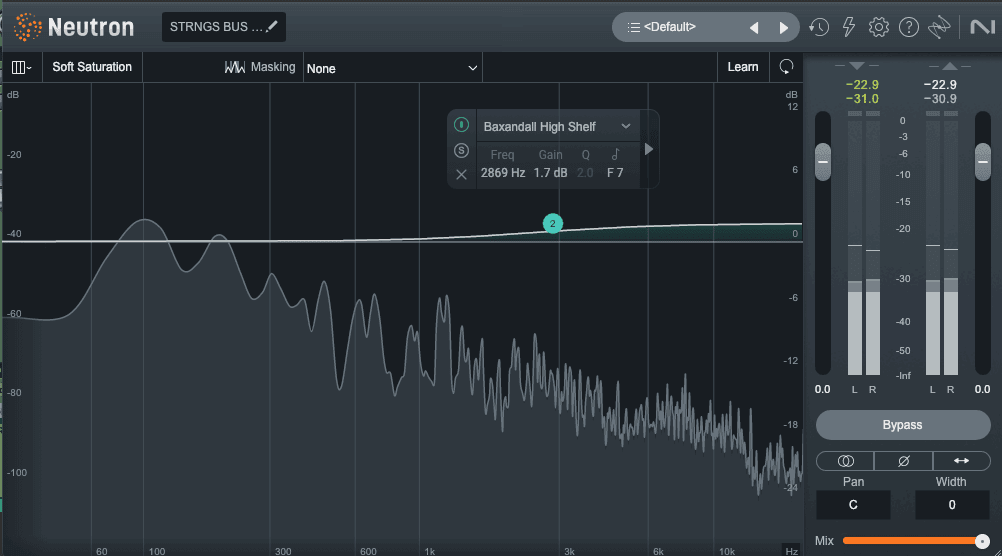Click the output meter up triangle icon

click(x=950, y=66)
